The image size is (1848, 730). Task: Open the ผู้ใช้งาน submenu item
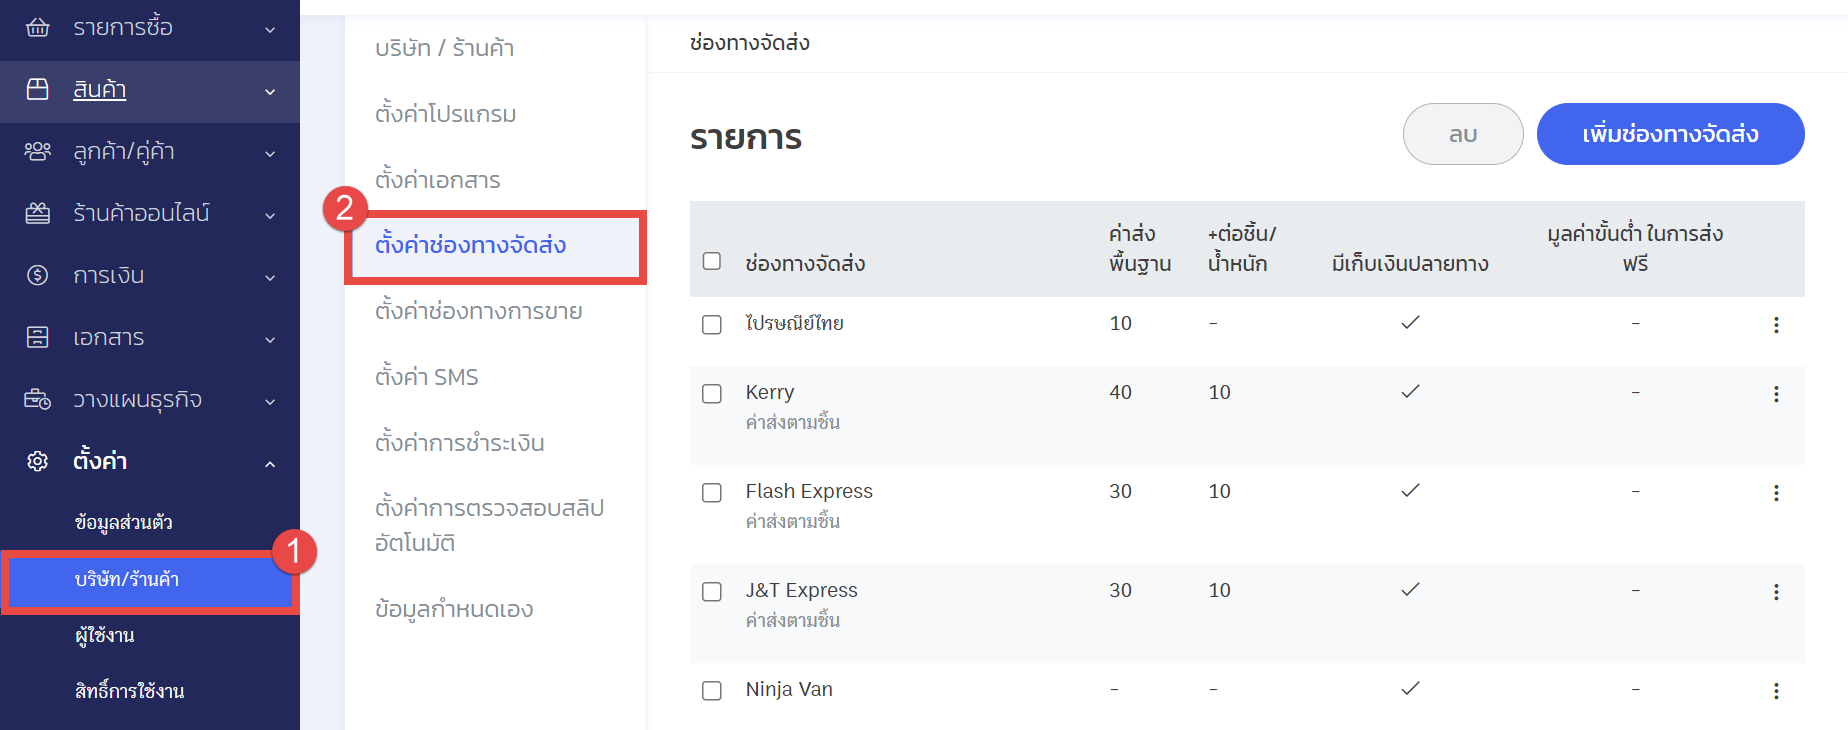(x=104, y=635)
